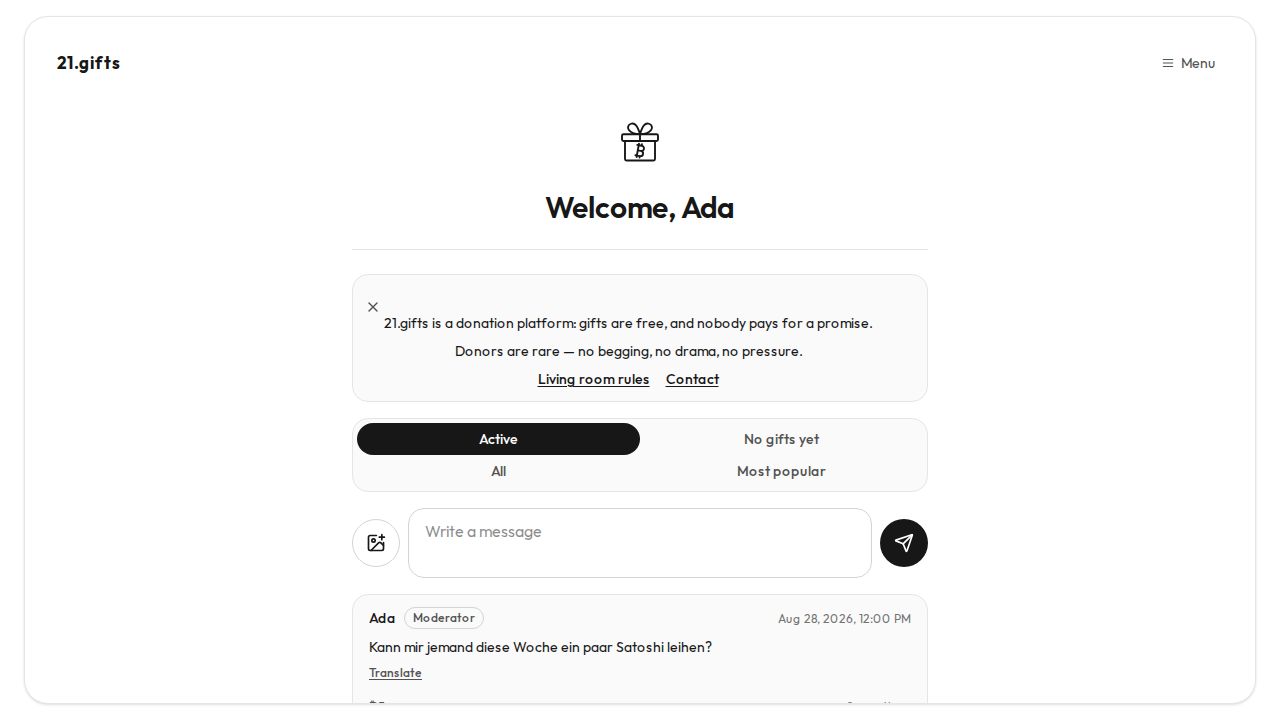Select Ada's Satoshi message text
The image size is (1280, 720).
[540, 647]
